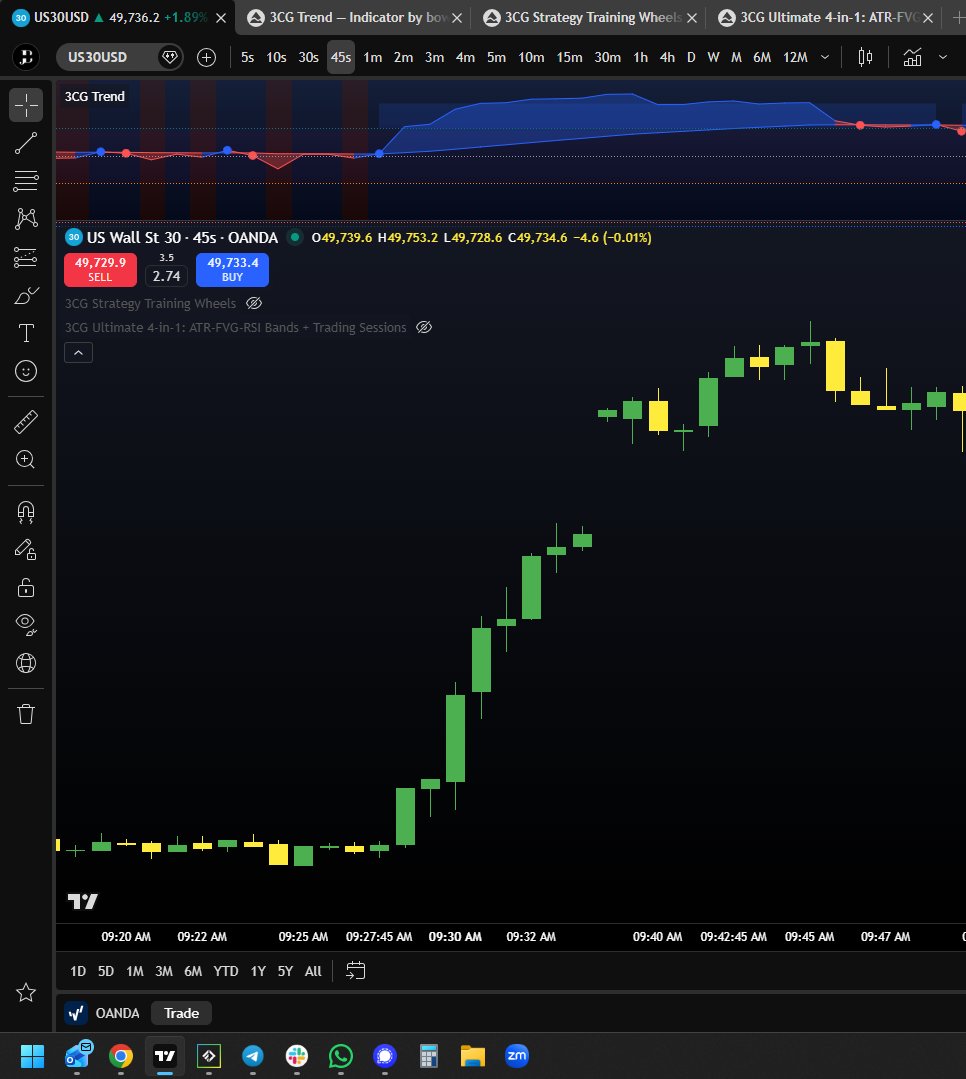This screenshot has height=1079, width=966.
Task: Open the remove drawings trash tool
Action: click(26, 713)
